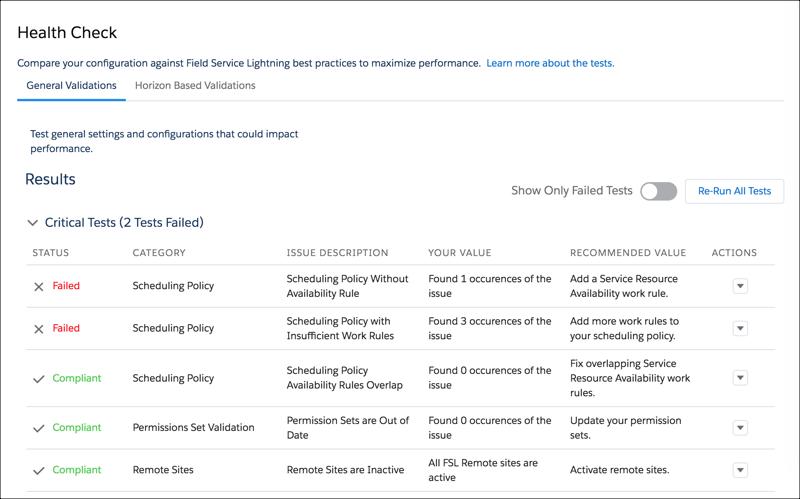Click 'Add more work rules' recommendation
The image size is (800, 499).
tap(624, 329)
